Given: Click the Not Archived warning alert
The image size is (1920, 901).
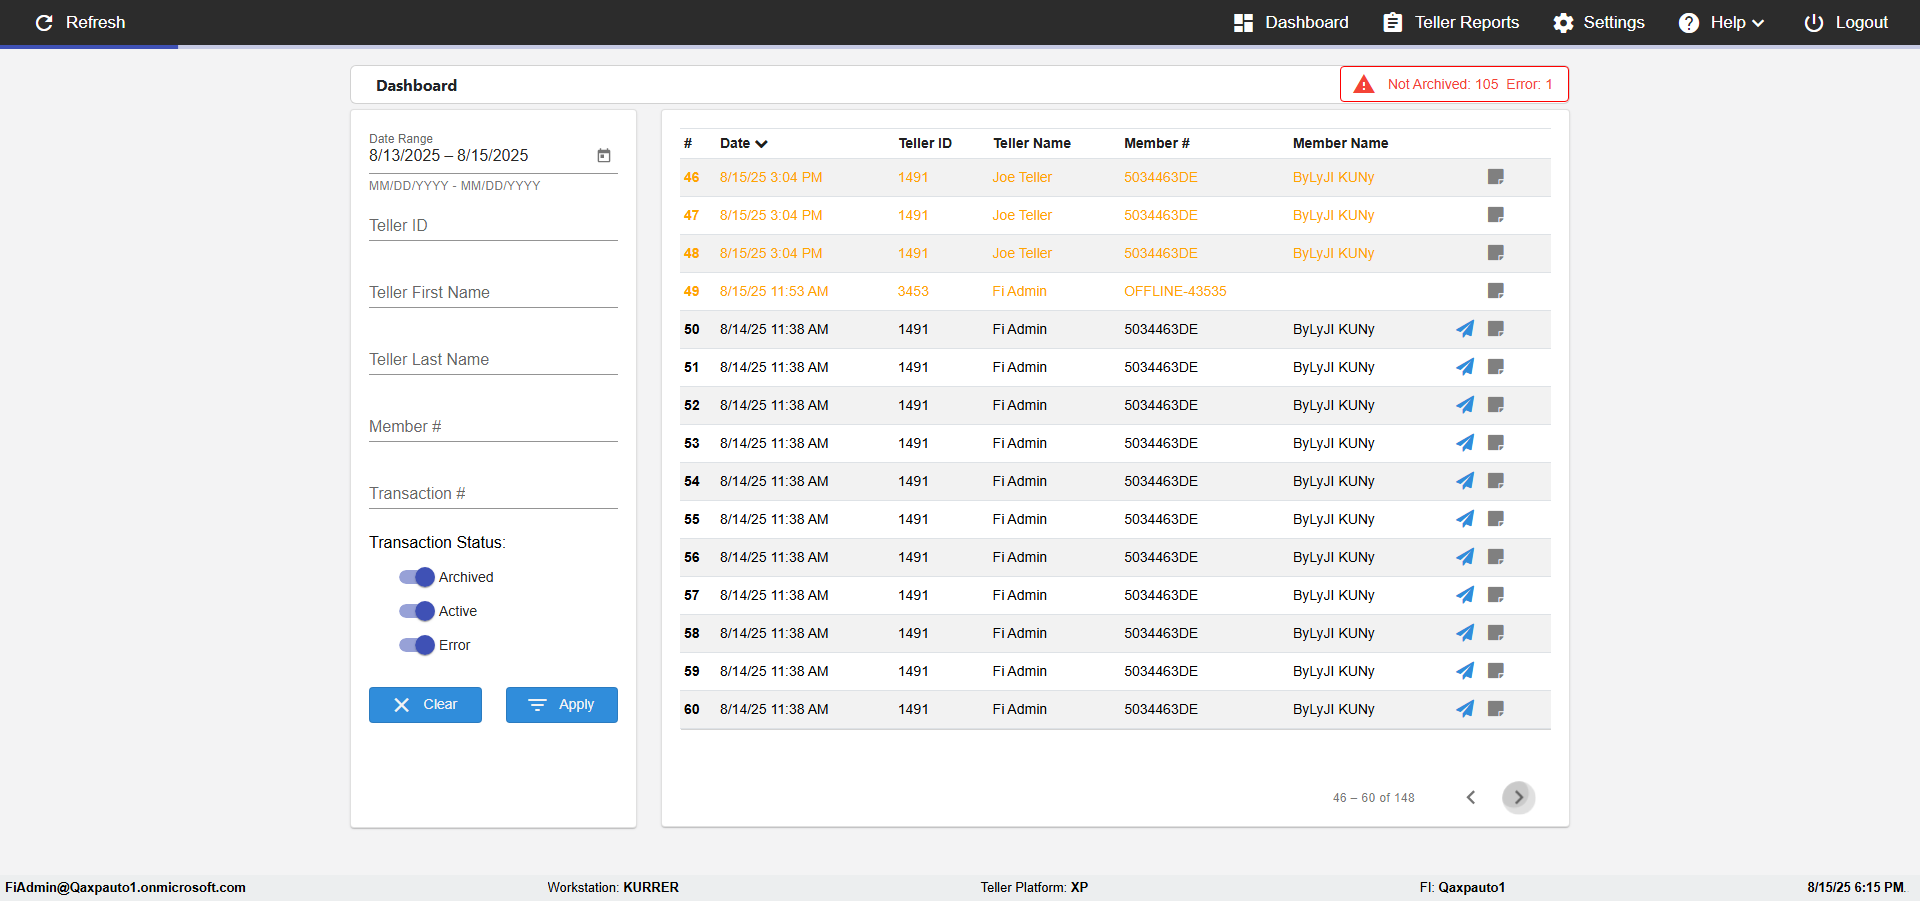Looking at the screenshot, I should click(1454, 85).
